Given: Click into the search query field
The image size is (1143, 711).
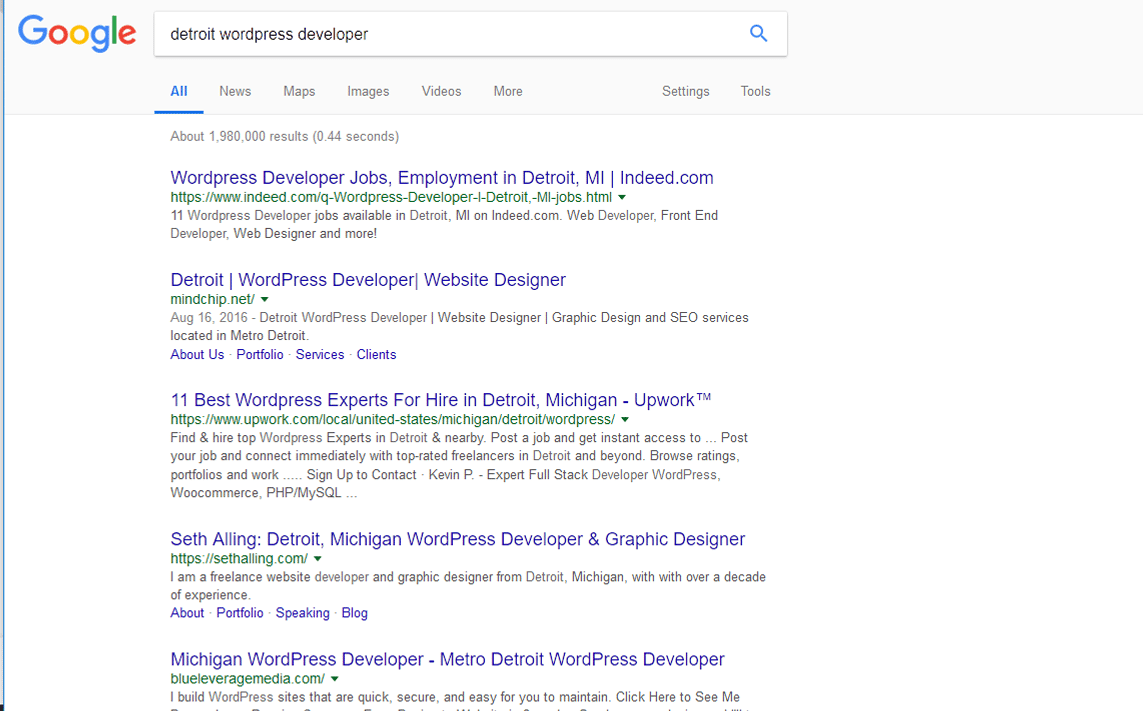Looking at the screenshot, I should coord(450,34).
